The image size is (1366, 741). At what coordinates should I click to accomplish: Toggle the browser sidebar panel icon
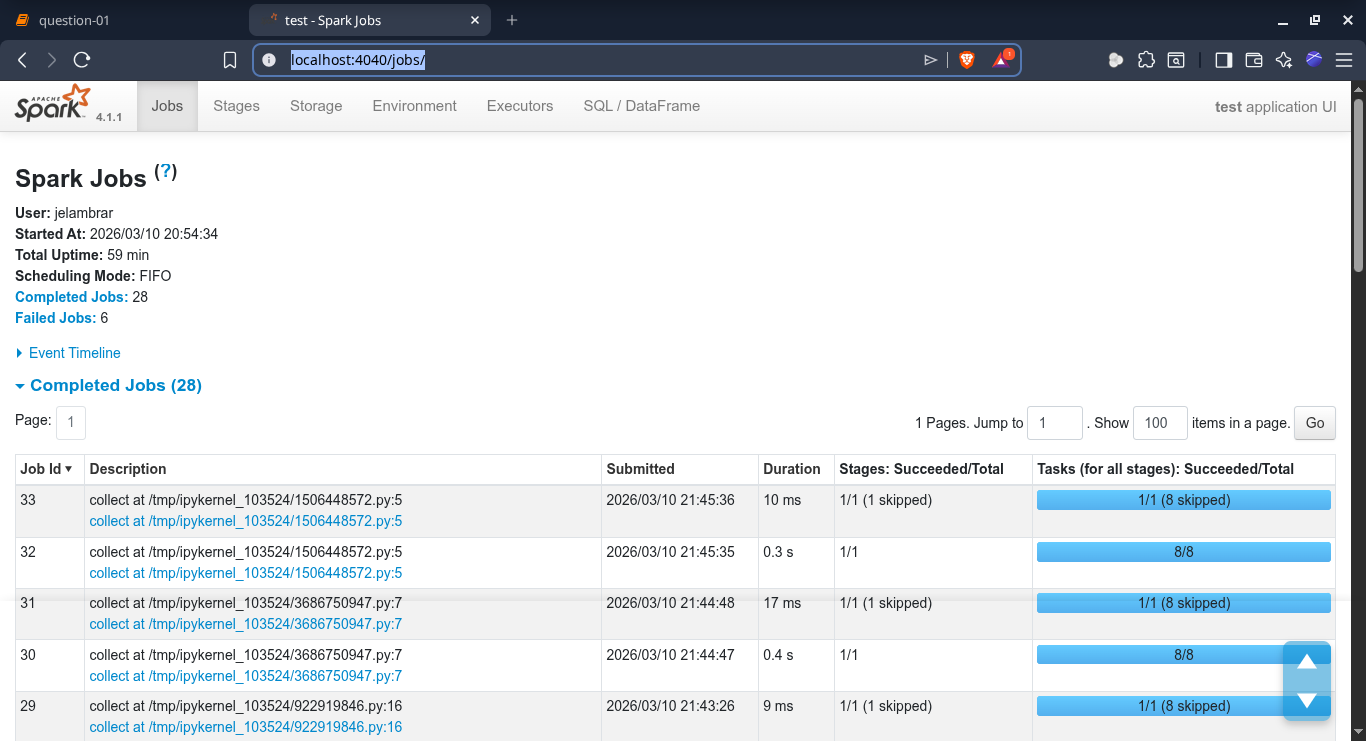1223,60
